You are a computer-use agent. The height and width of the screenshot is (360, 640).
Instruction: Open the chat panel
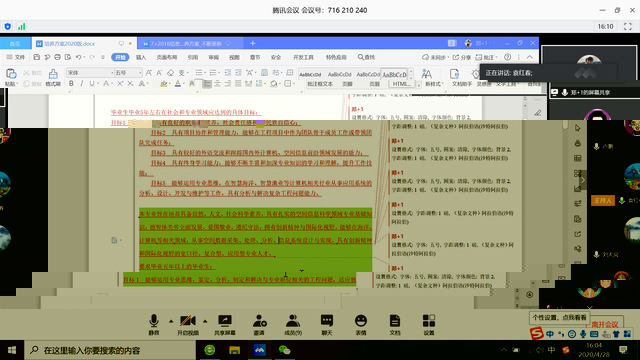point(327,324)
